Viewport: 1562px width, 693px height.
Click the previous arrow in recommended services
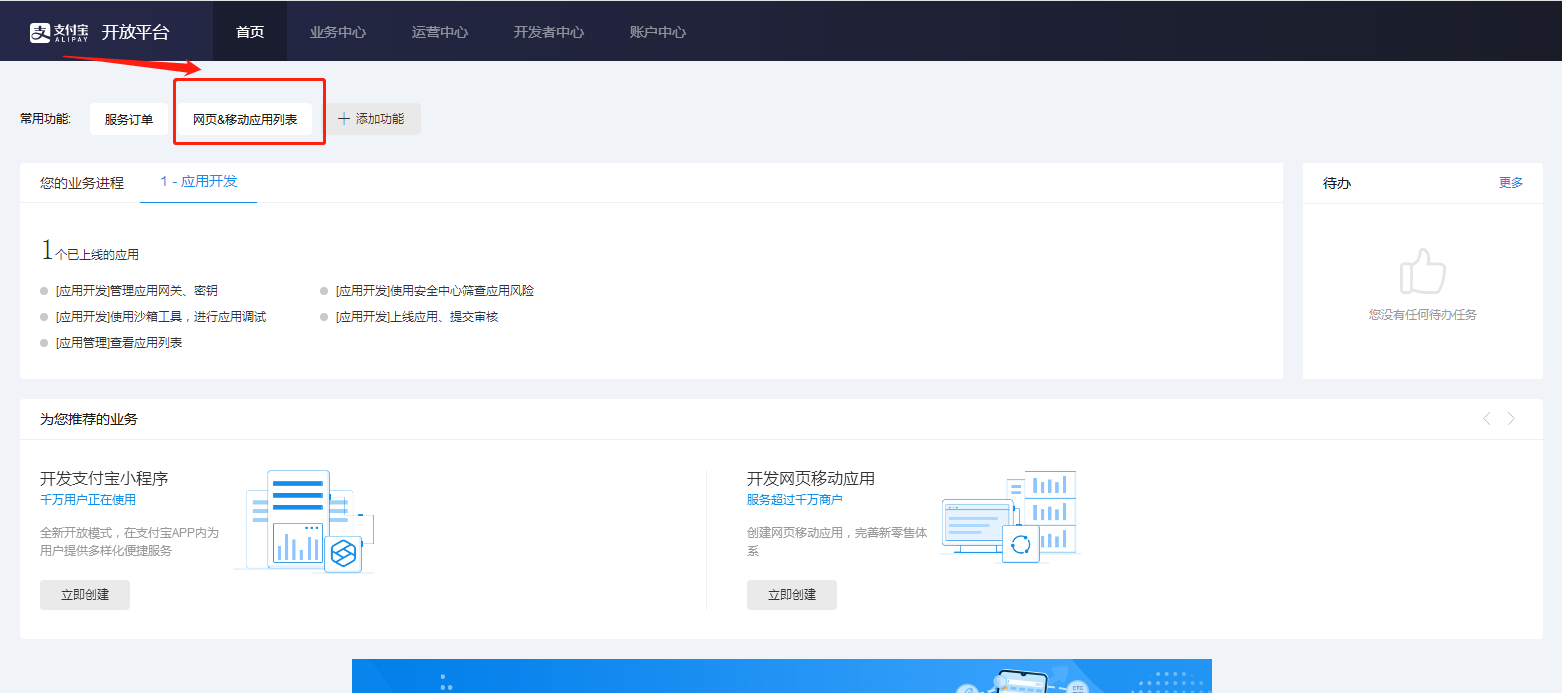tap(1486, 419)
